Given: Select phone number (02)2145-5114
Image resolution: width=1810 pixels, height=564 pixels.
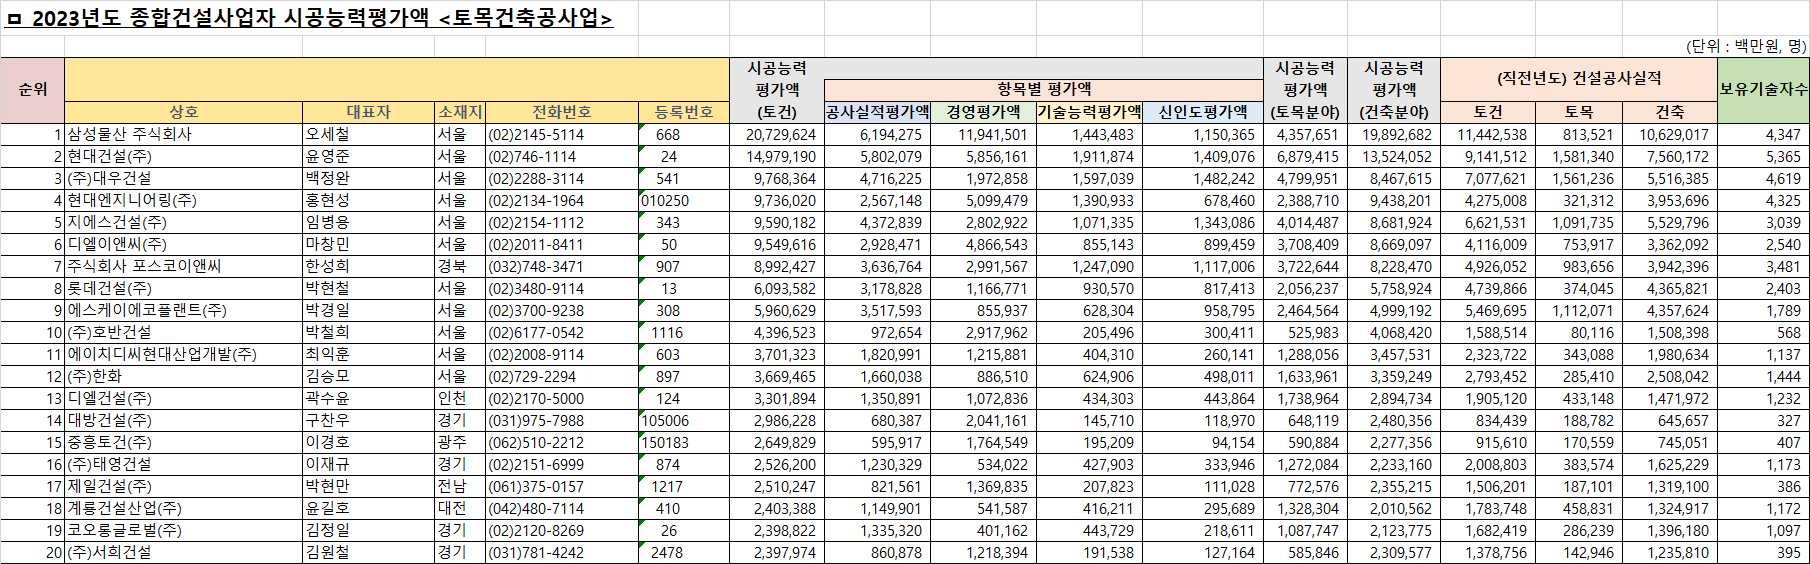Looking at the screenshot, I should tap(562, 134).
